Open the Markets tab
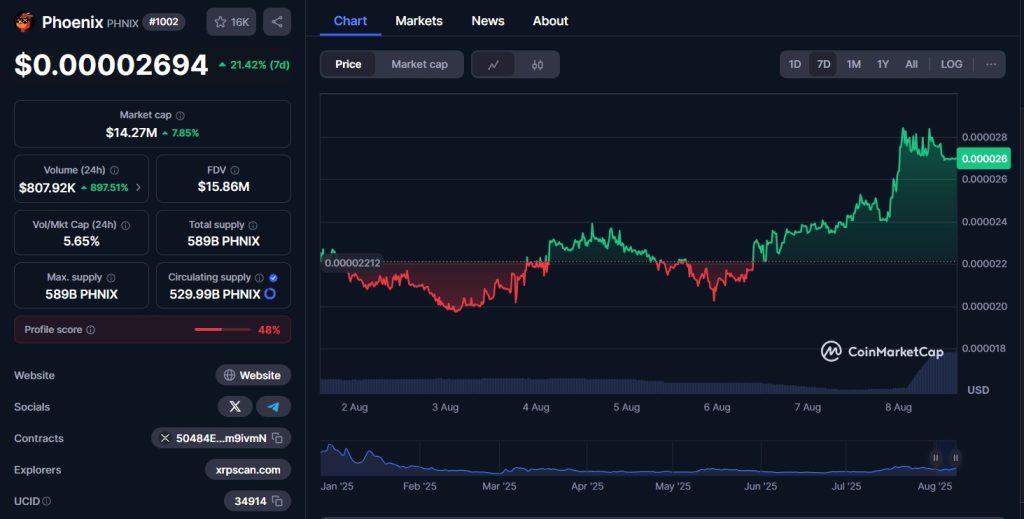Image resolution: width=1024 pixels, height=519 pixels. pos(419,21)
